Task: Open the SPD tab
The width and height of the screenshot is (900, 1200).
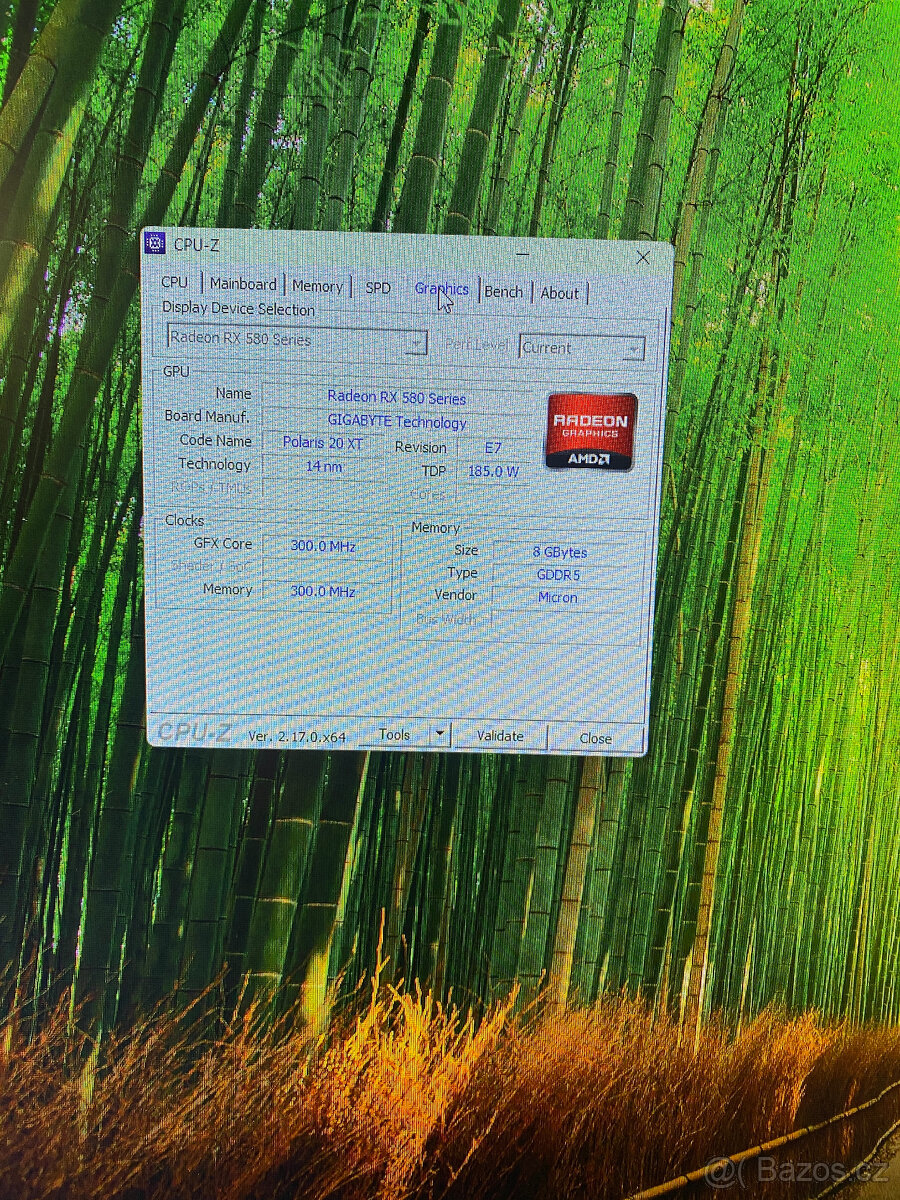Action: [x=377, y=287]
